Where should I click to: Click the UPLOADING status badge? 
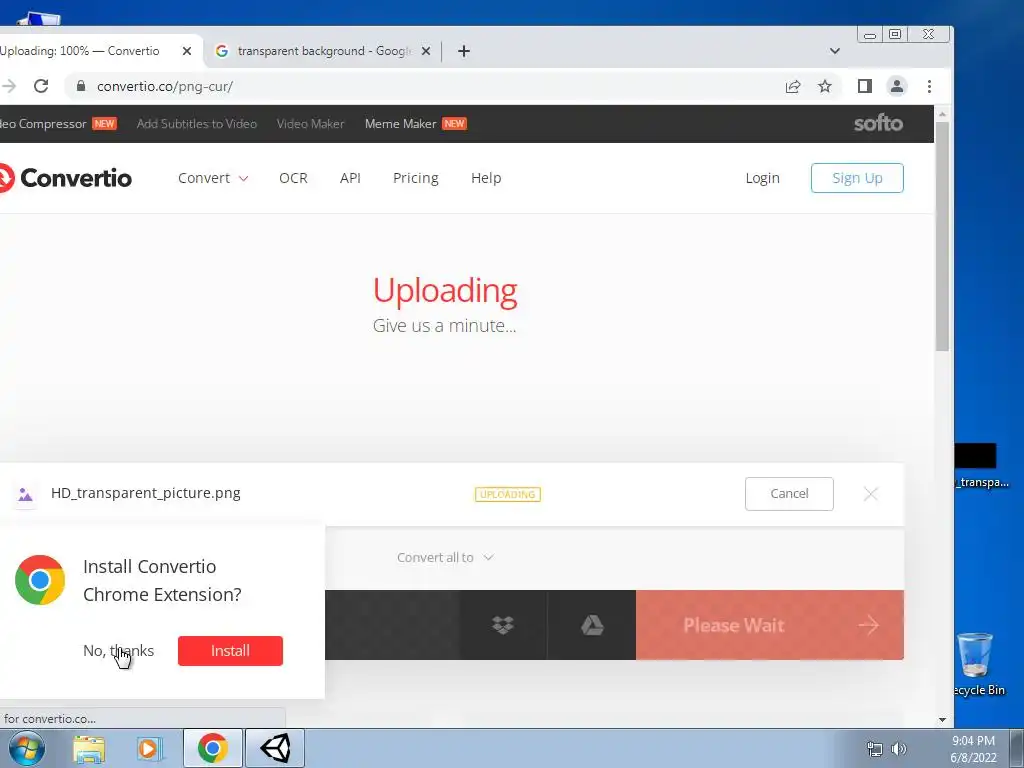507,494
